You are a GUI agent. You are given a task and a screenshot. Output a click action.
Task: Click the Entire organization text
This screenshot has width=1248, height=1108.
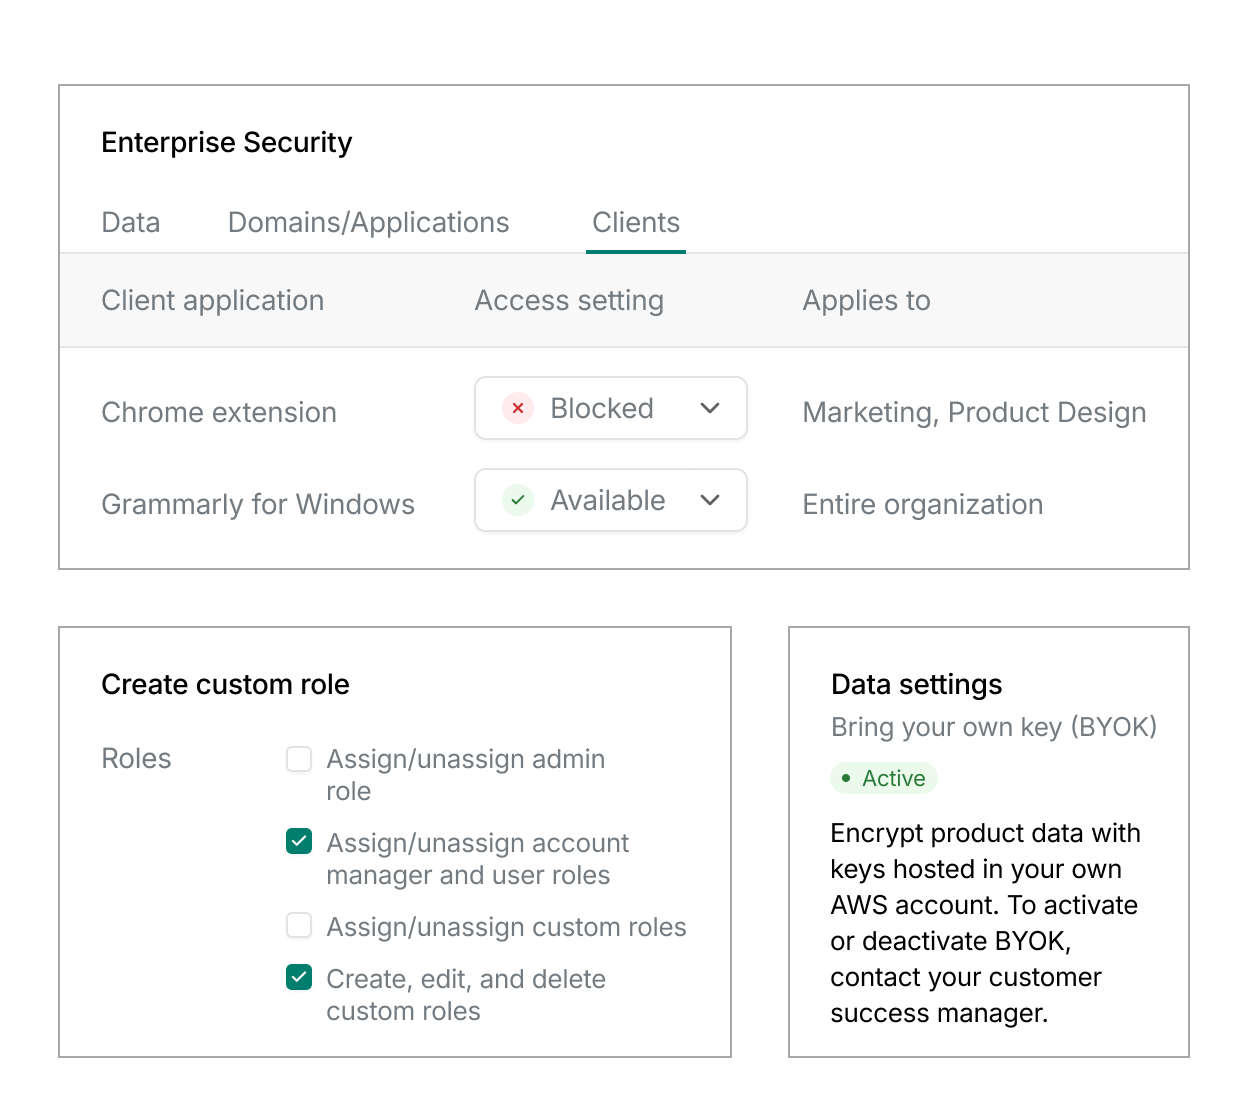pyautogui.click(x=922, y=504)
